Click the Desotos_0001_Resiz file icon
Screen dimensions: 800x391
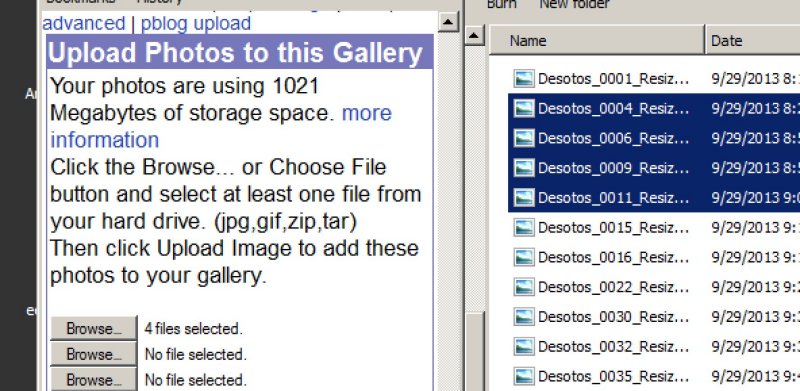(524, 79)
